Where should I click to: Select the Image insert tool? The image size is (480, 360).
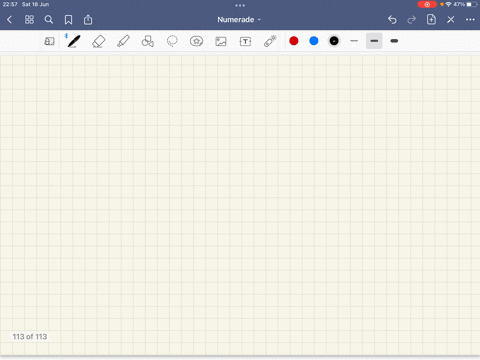(221, 41)
